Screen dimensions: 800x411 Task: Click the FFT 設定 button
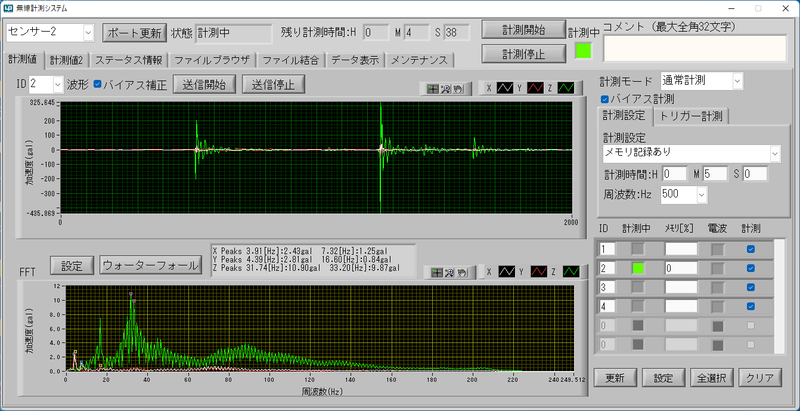point(72,265)
